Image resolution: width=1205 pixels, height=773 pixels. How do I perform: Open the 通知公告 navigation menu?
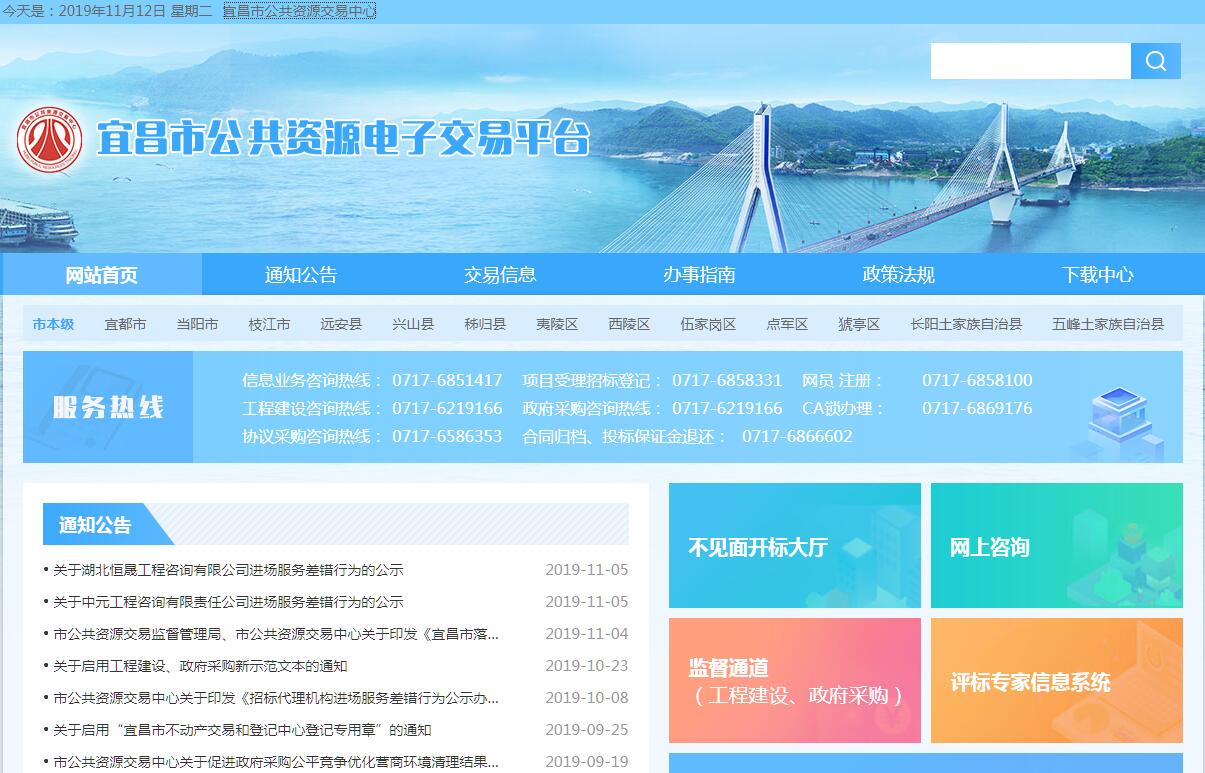point(301,275)
